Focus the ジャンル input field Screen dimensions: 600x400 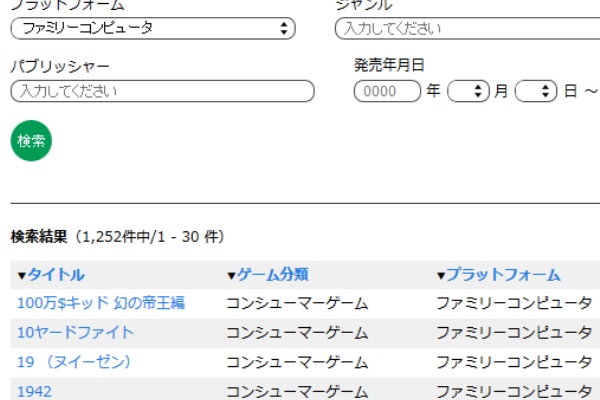[x=467, y=28]
